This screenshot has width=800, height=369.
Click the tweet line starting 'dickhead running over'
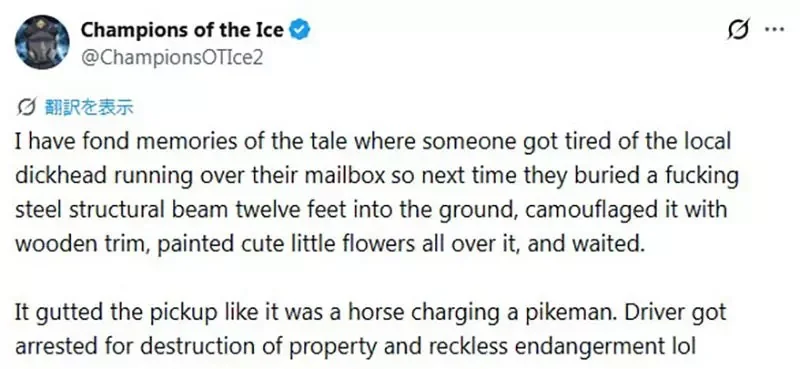click(x=377, y=176)
